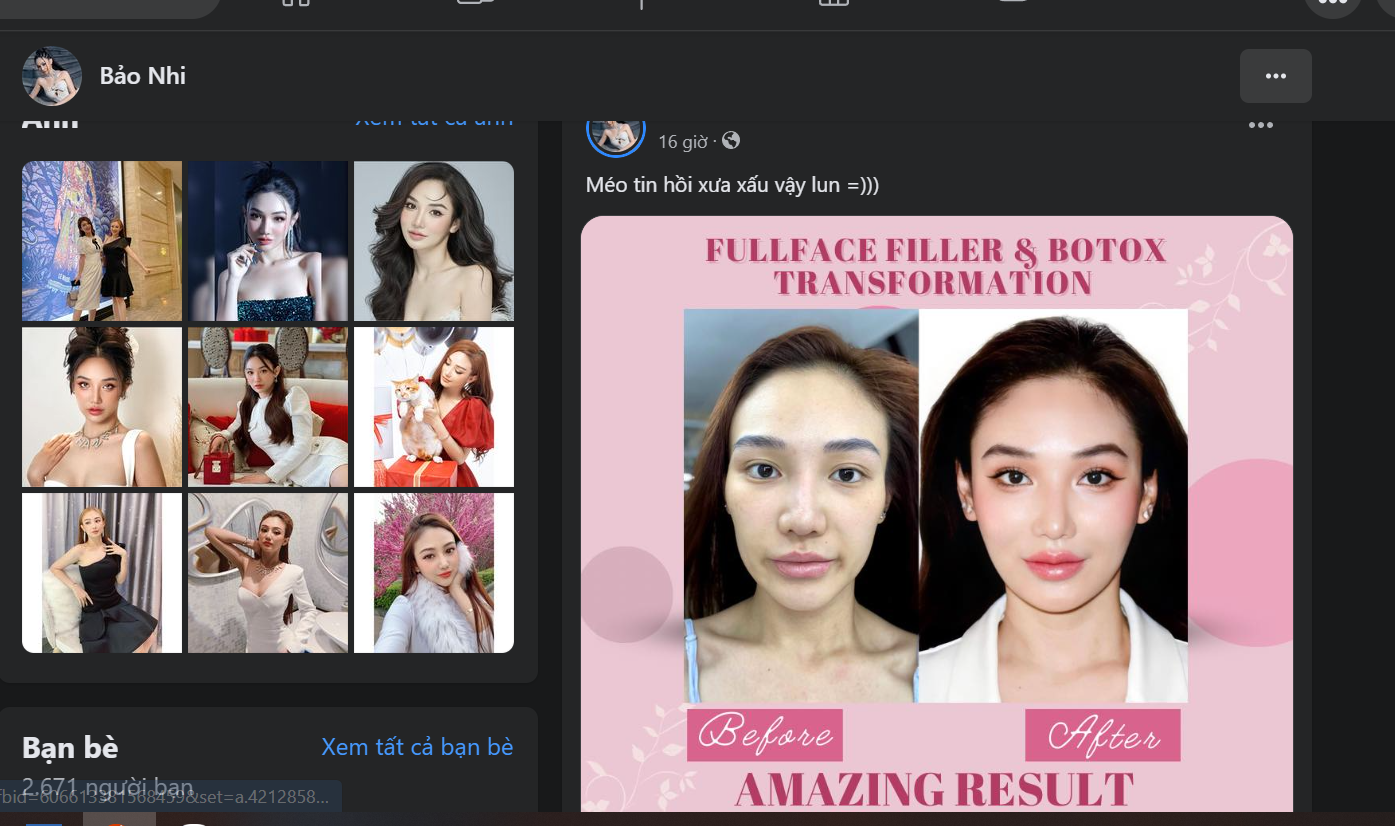The height and width of the screenshot is (826, 1395).
Task: Open the post's 16 giờ timestamp
Action: click(682, 142)
